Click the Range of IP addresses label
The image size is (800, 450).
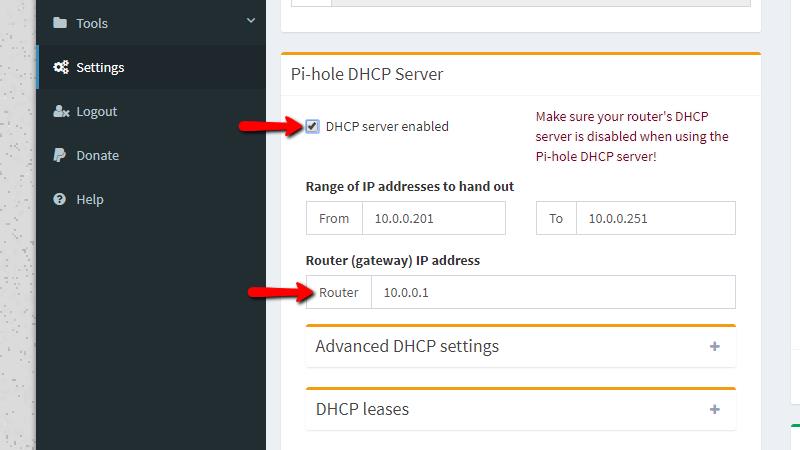click(410, 187)
